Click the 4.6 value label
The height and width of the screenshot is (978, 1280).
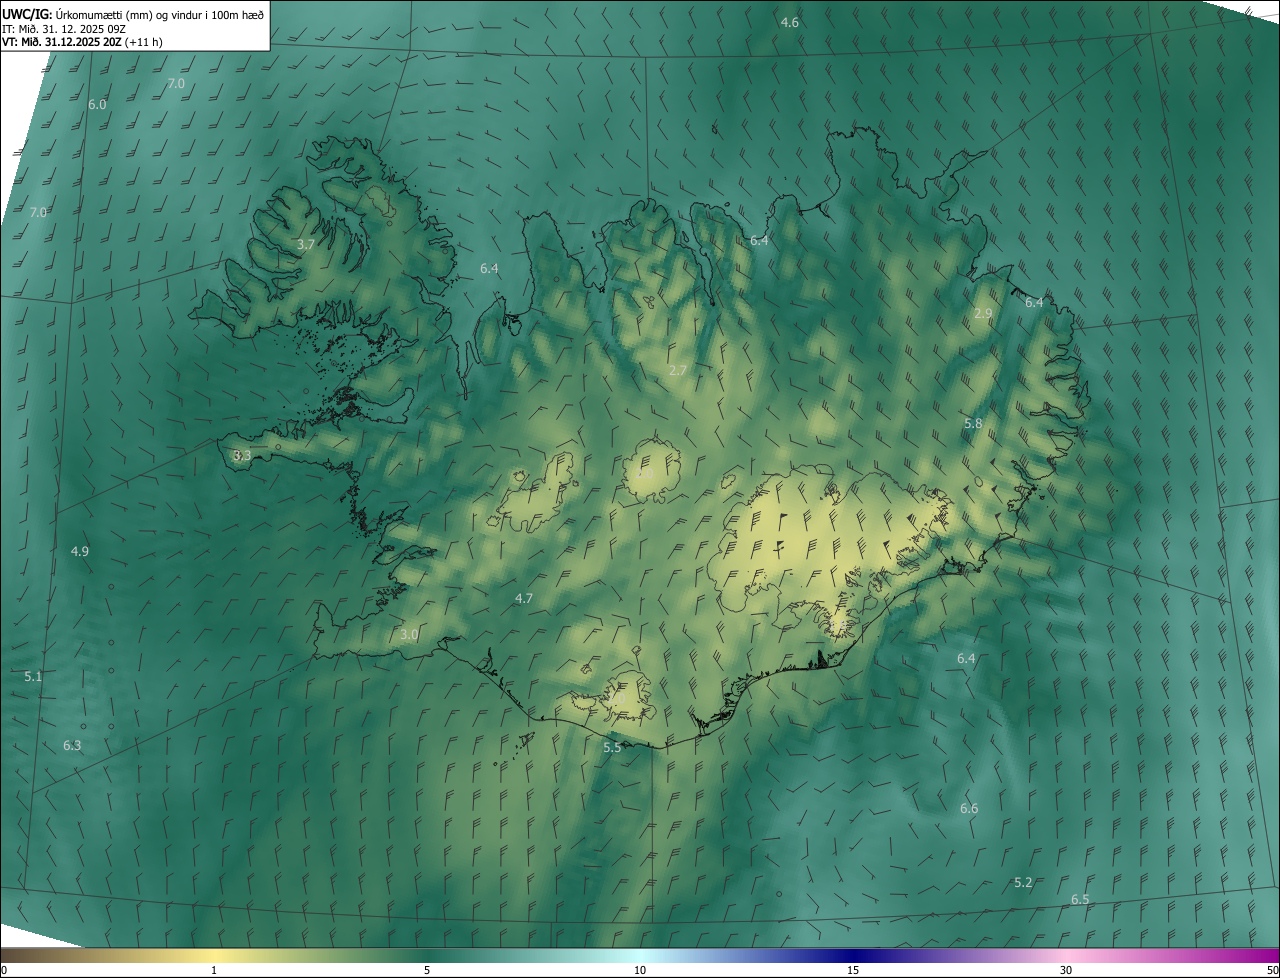point(790,22)
